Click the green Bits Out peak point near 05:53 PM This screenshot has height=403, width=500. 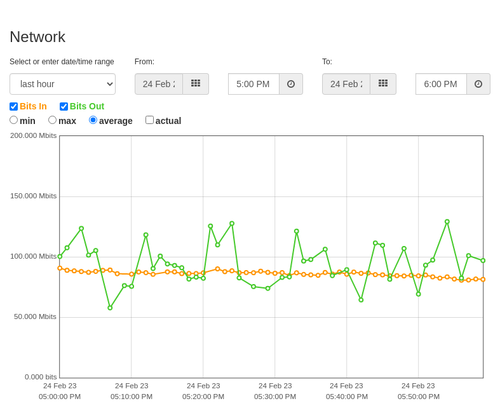(447, 222)
